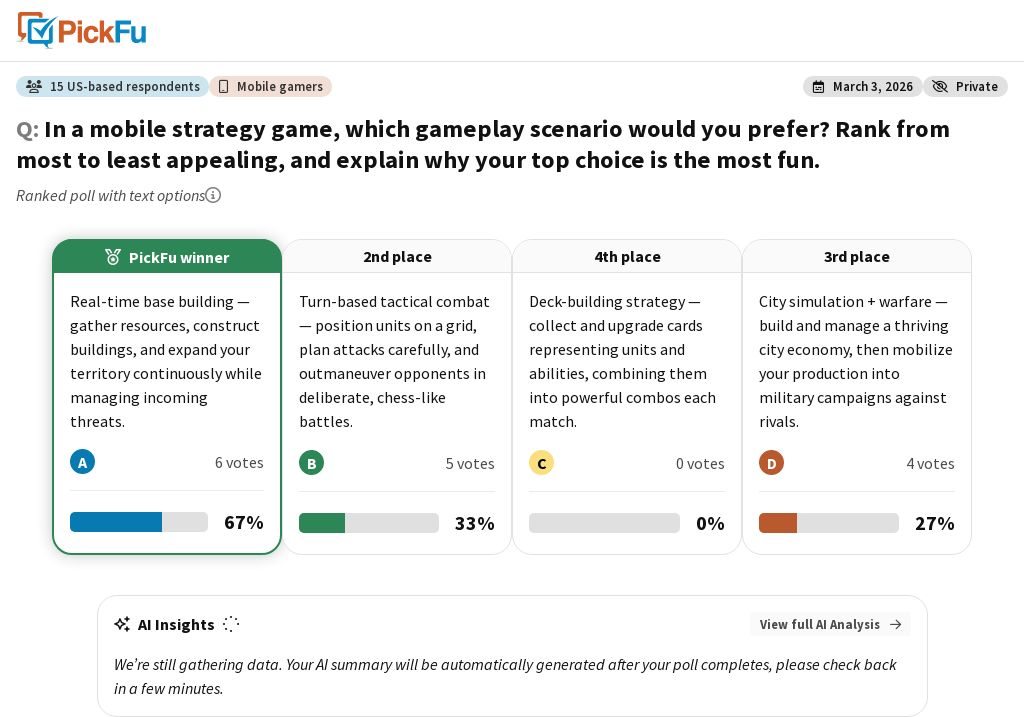Click the Mobile gamers audience tag
This screenshot has width=1024, height=717.
point(270,86)
